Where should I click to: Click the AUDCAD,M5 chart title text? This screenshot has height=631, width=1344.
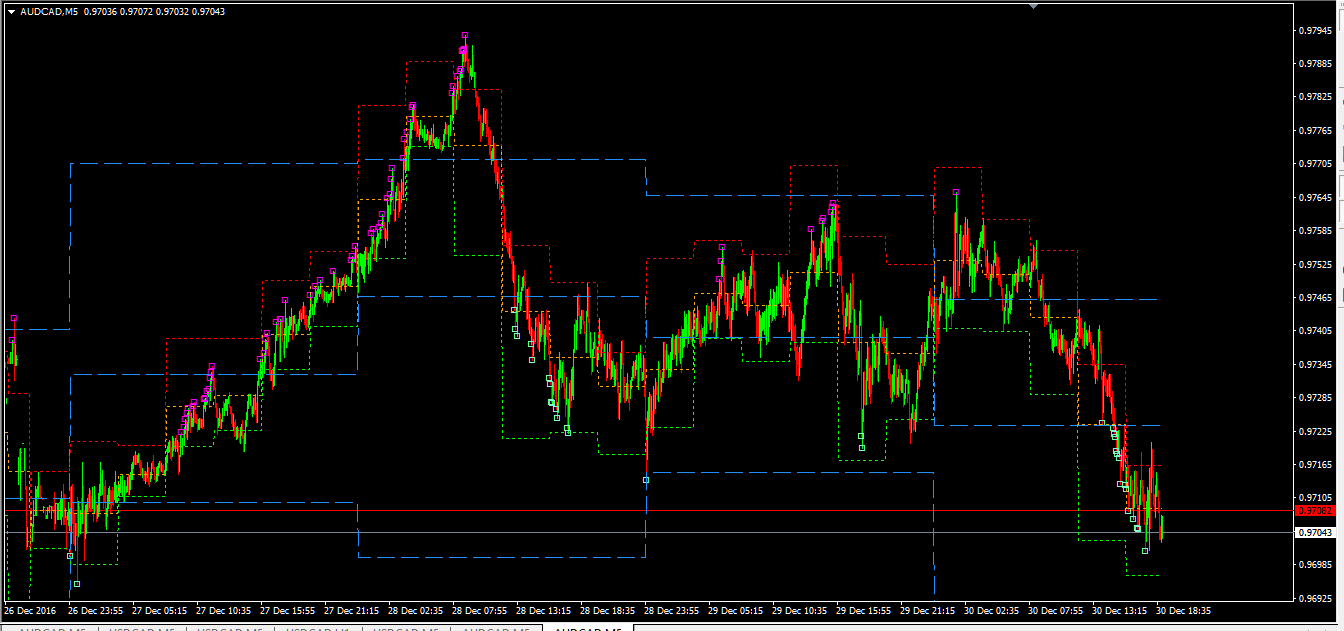49,12
